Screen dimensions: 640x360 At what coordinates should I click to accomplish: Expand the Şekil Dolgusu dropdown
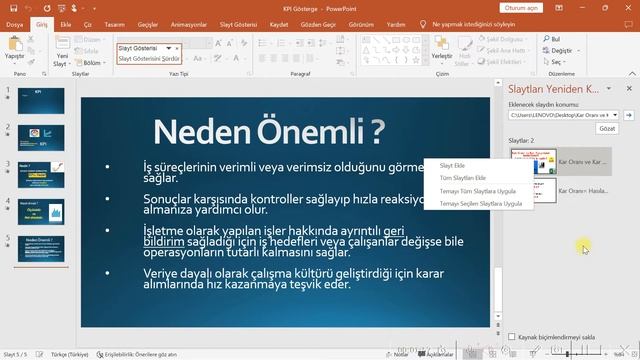526,39
